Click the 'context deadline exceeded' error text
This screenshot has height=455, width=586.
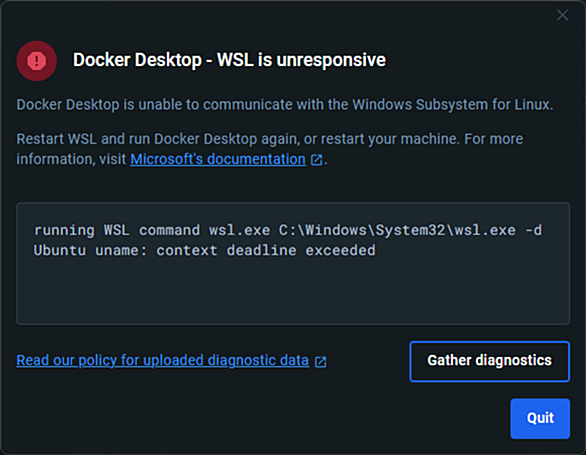click(266, 250)
